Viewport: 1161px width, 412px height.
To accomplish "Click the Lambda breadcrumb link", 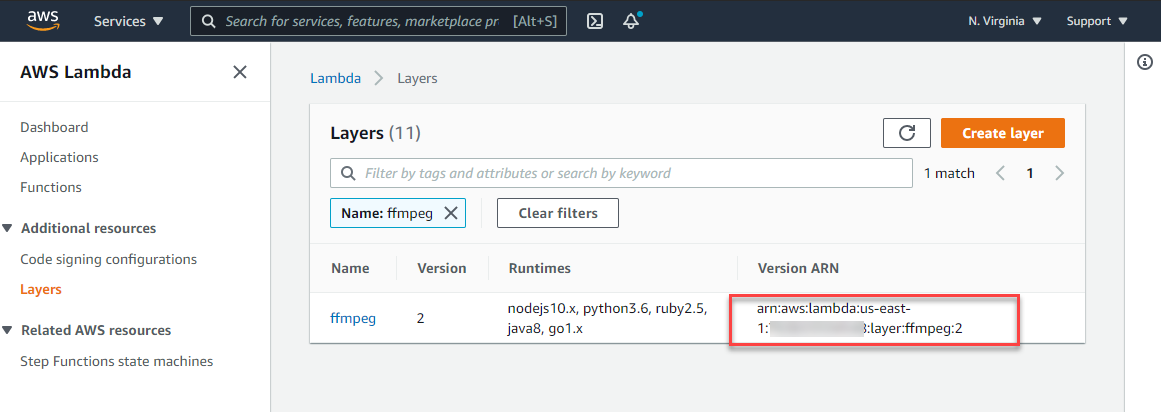I will 335,78.
